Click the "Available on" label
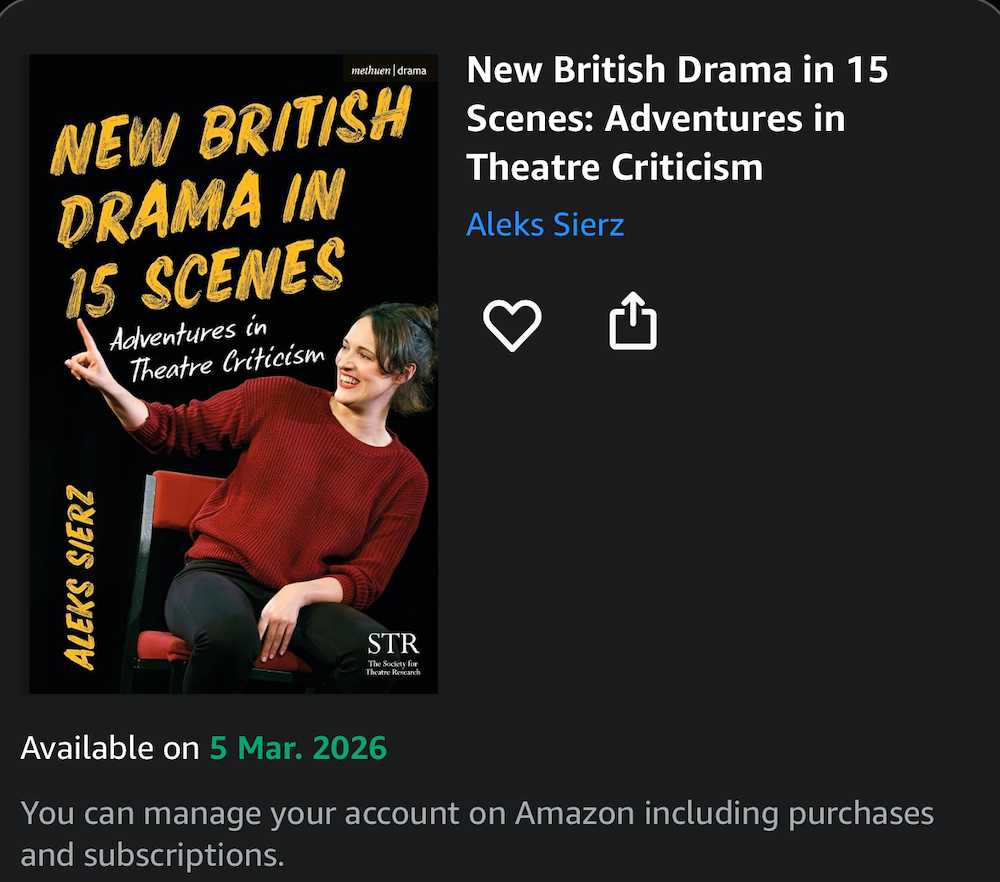1000x882 pixels. 110,748
